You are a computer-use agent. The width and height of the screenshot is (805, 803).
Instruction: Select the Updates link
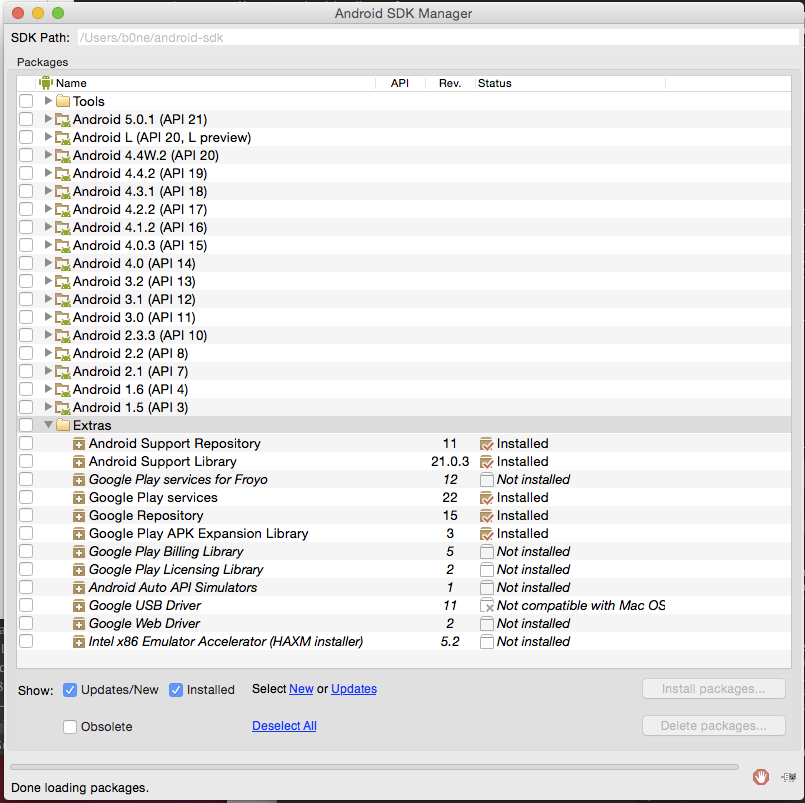point(354,689)
